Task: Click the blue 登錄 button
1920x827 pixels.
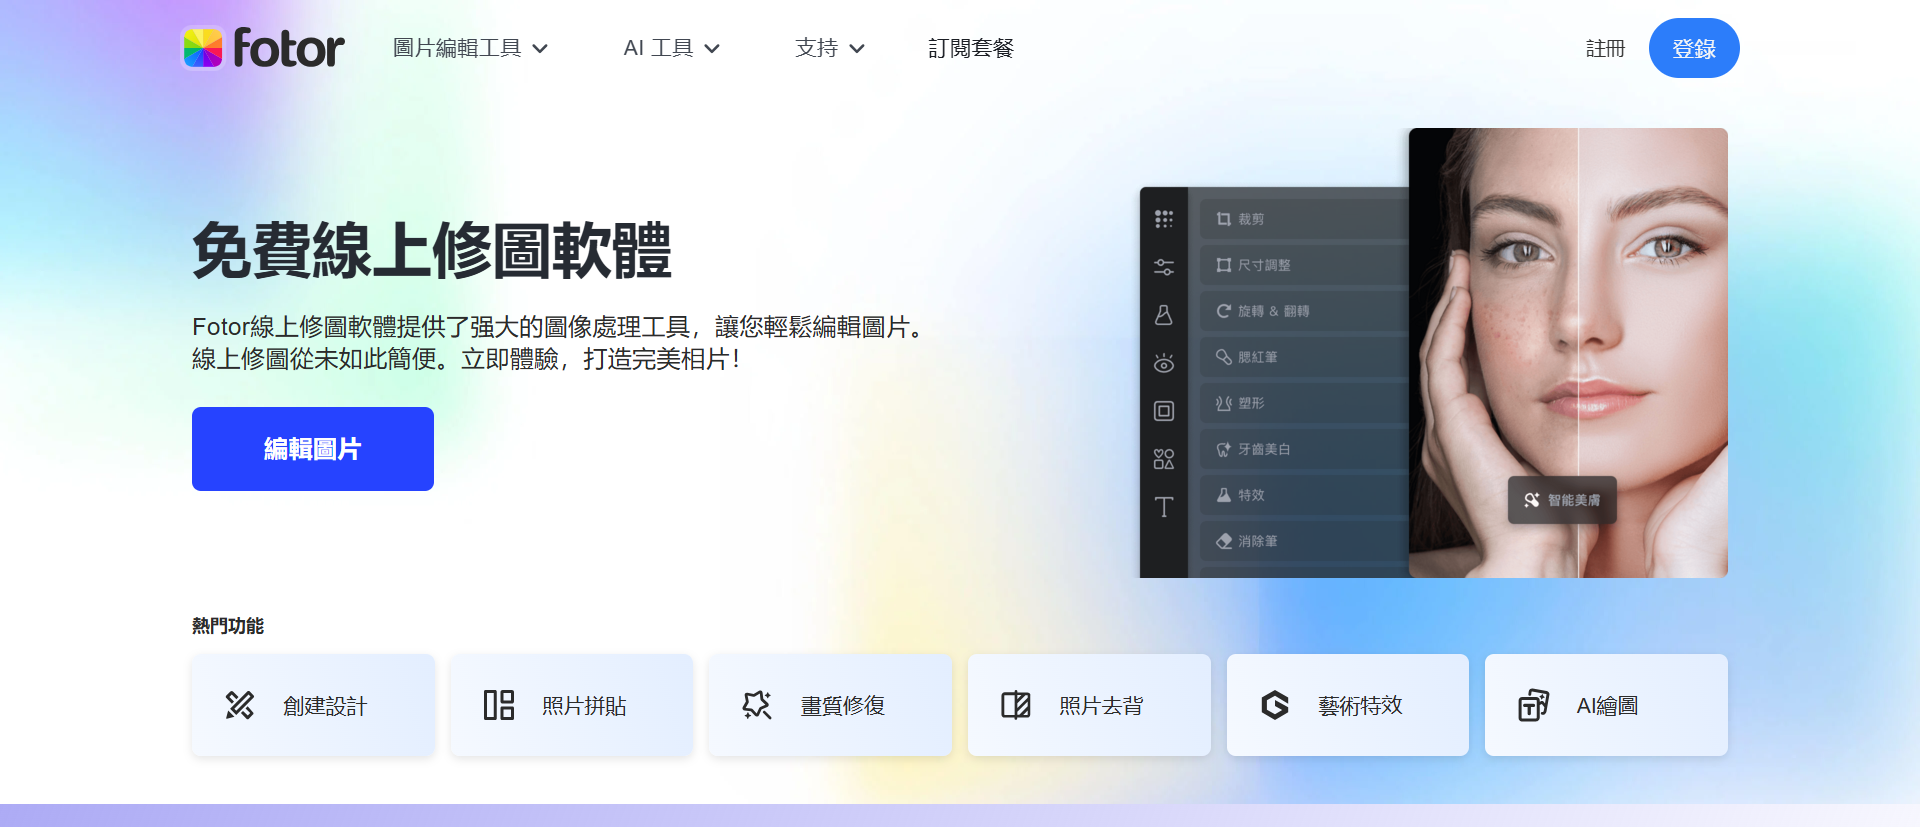Action: [x=1694, y=48]
